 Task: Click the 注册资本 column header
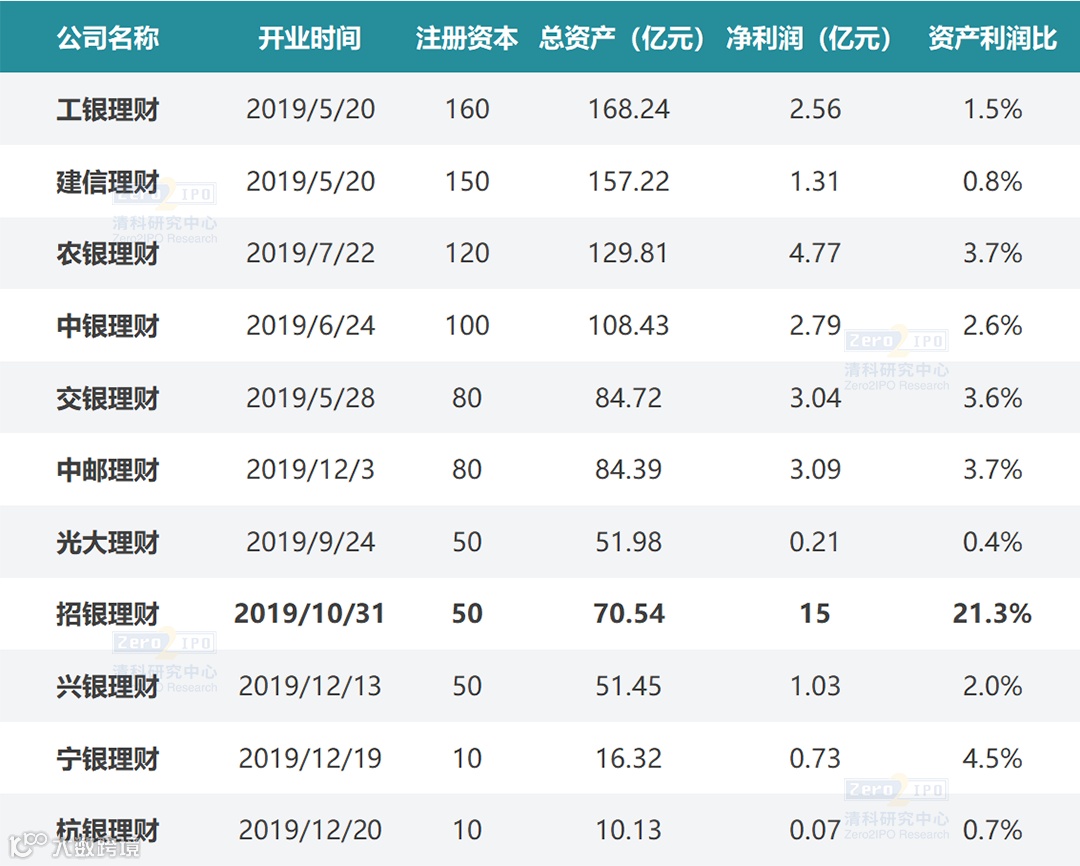pyautogui.click(x=467, y=39)
